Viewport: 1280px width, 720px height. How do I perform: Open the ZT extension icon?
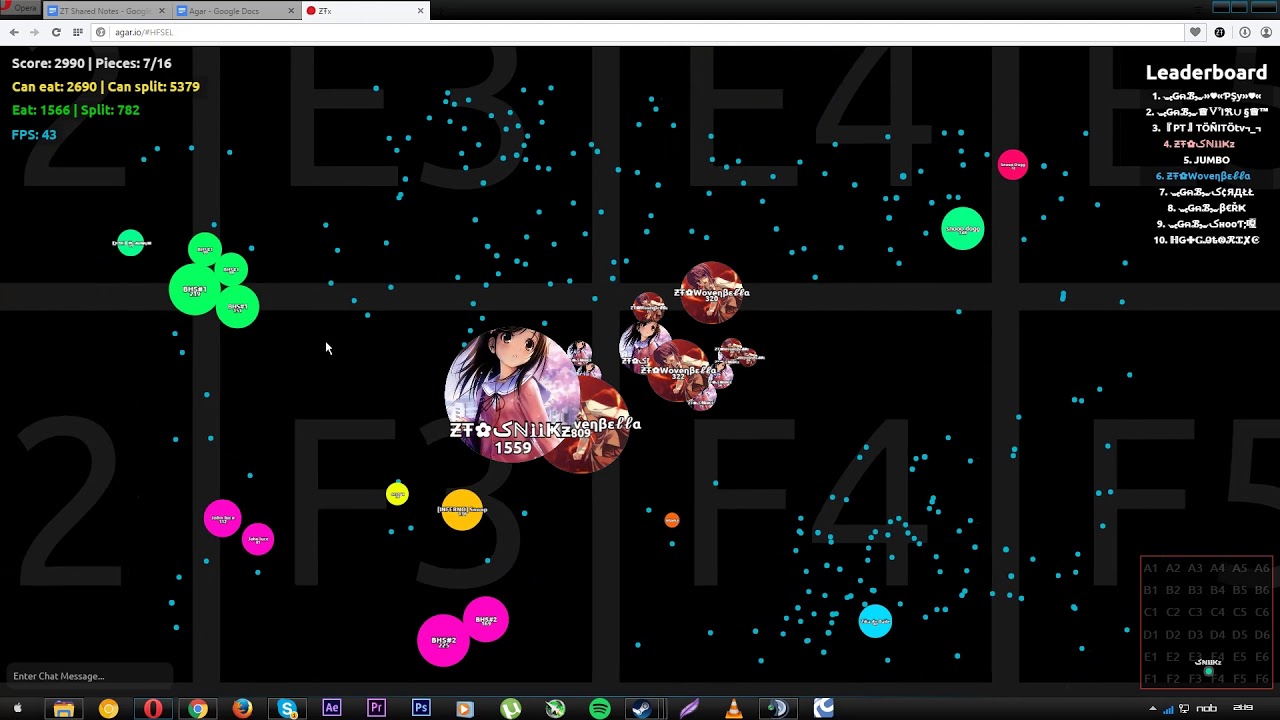pos(1220,32)
